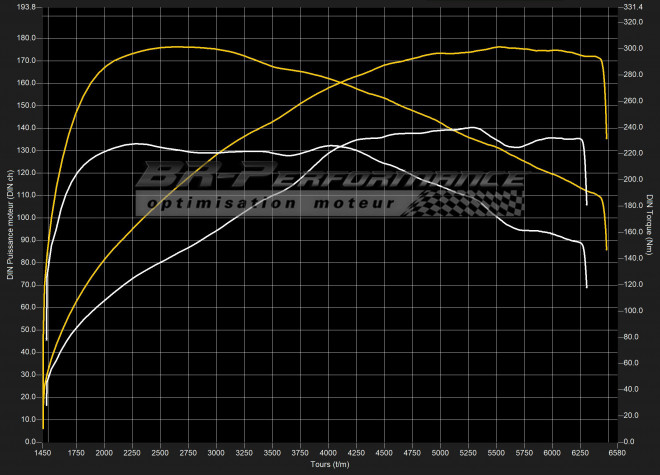Click the yellow power curve peak near 5500 rpm
This screenshot has width=660, height=475.
[497, 47]
